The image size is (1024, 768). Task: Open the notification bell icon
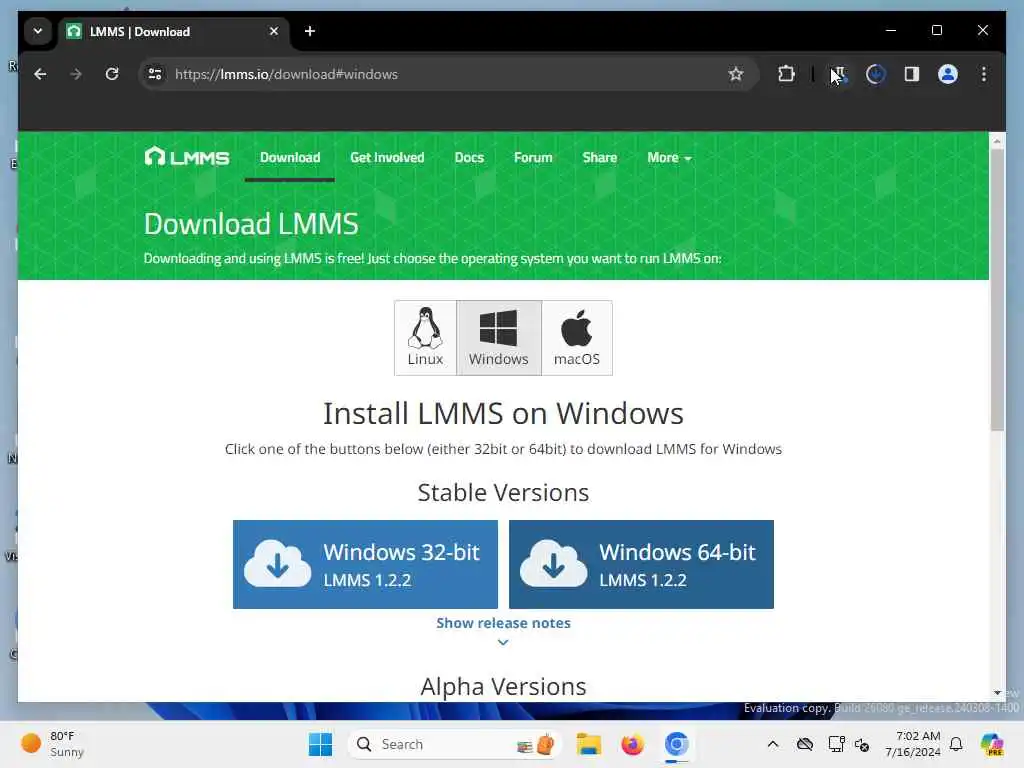click(x=956, y=744)
